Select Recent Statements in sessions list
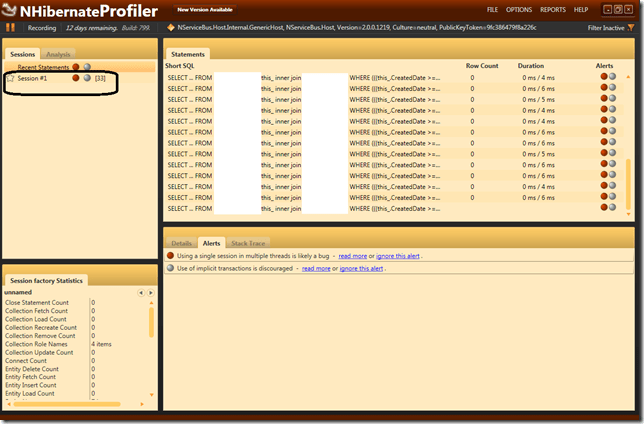 (43, 67)
